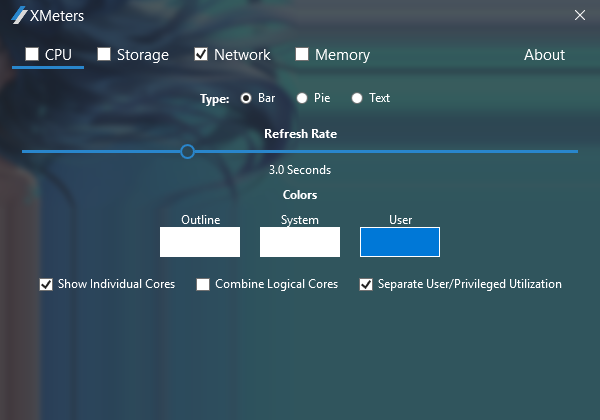
Task: Tick the Storage meter checkbox
Action: 104,54
